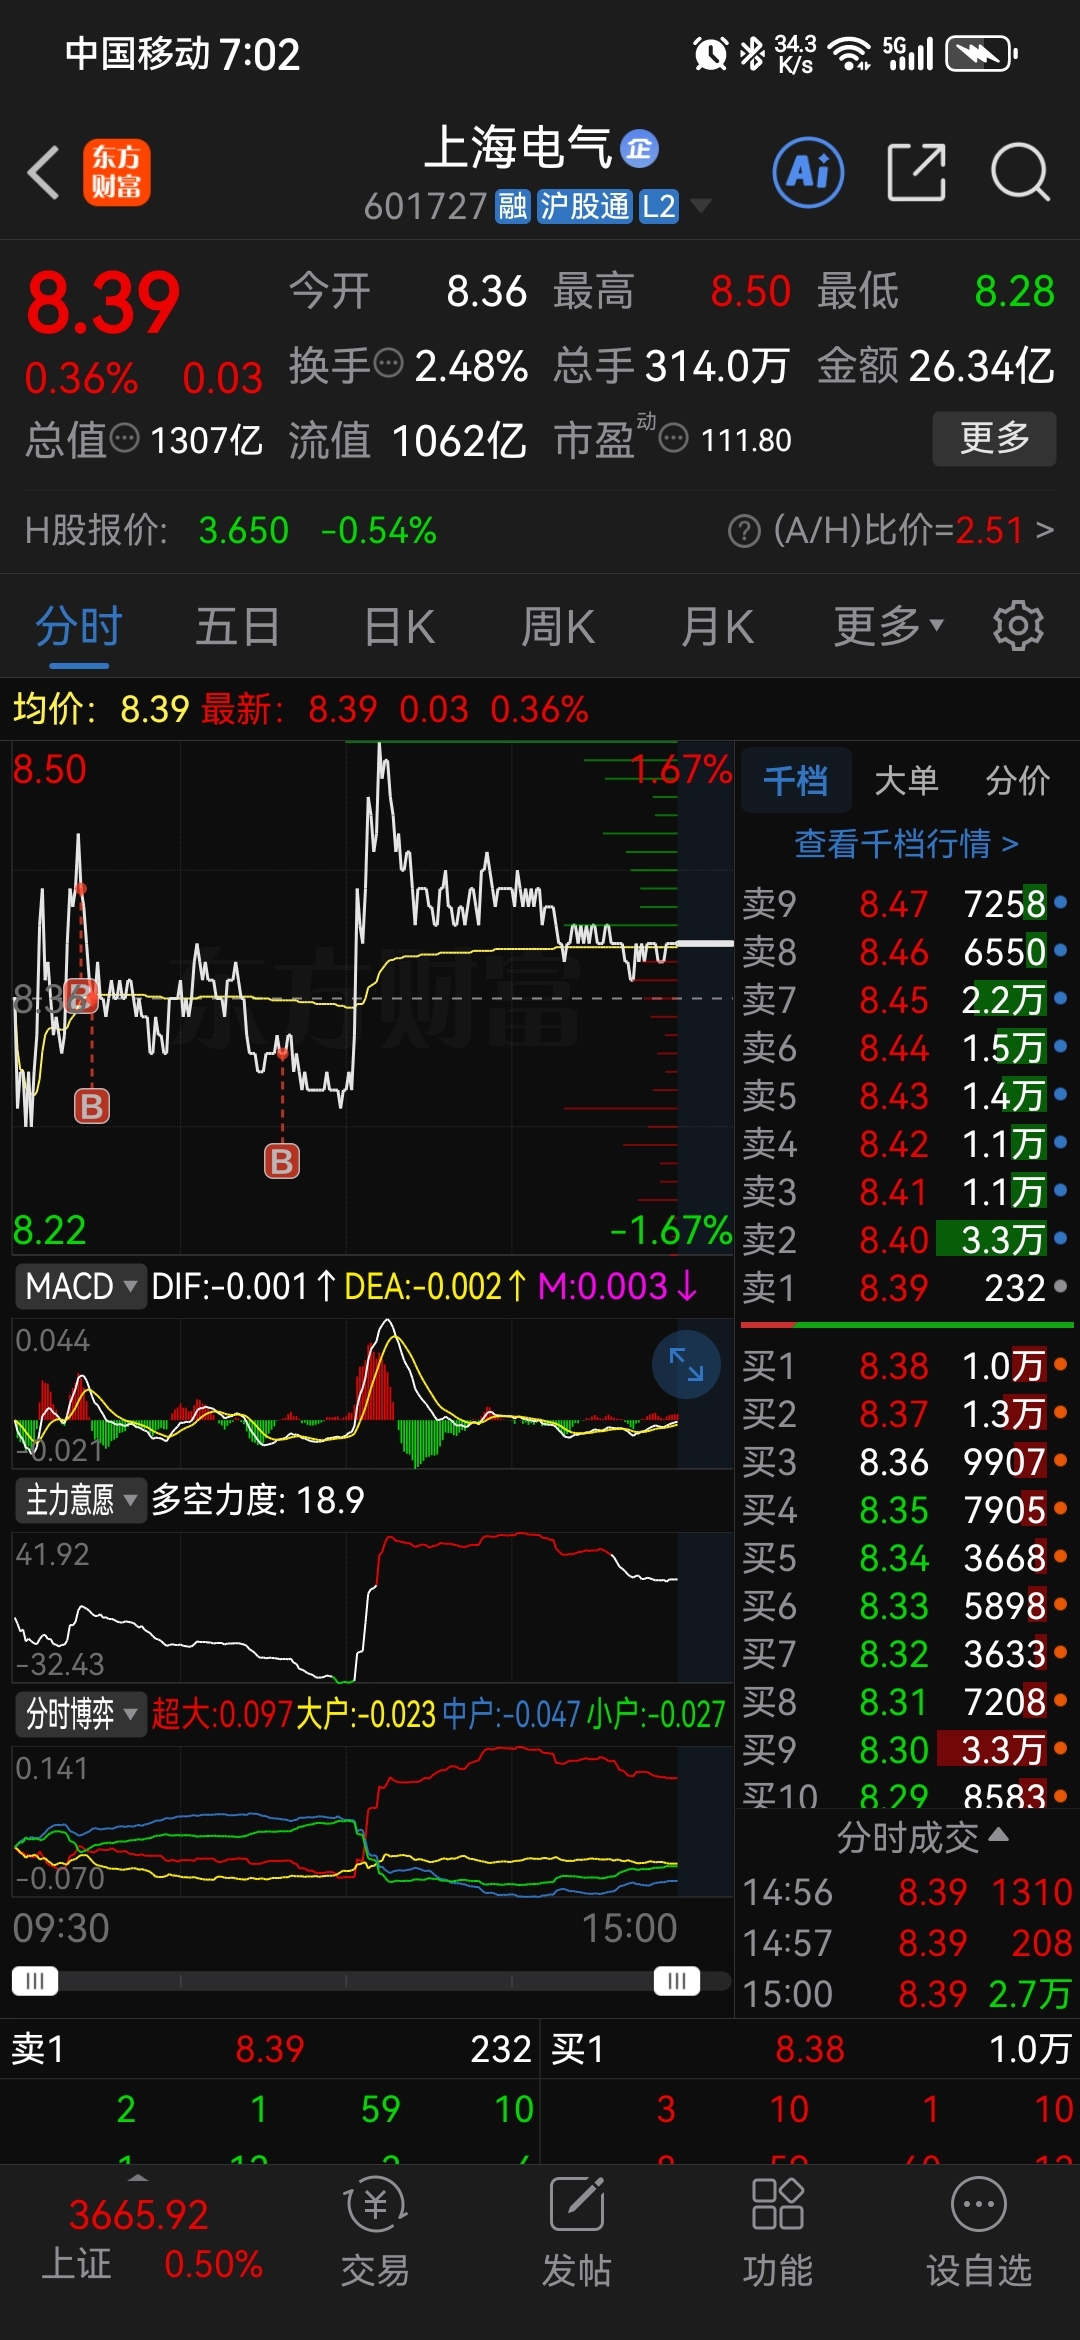Select the 大单 tab
The width and height of the screenshot is (1080, 2340).
906,780
